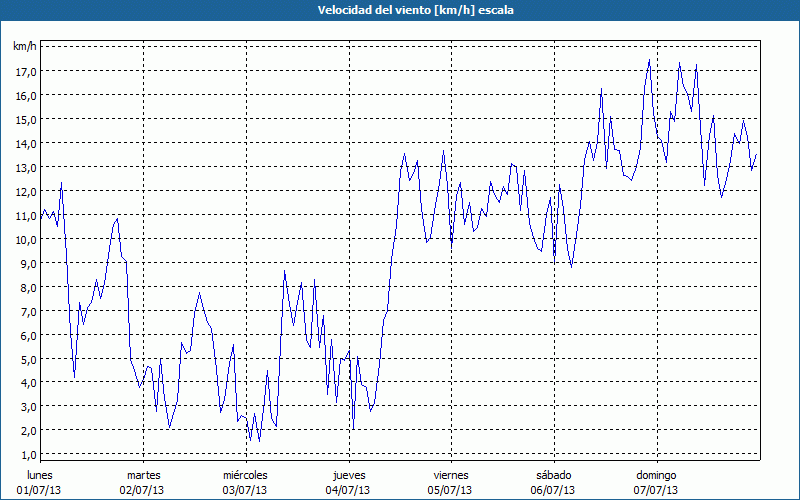The image size is (800, 500).
Task: Select the 15,0 y-axis label
Action: 25,120
